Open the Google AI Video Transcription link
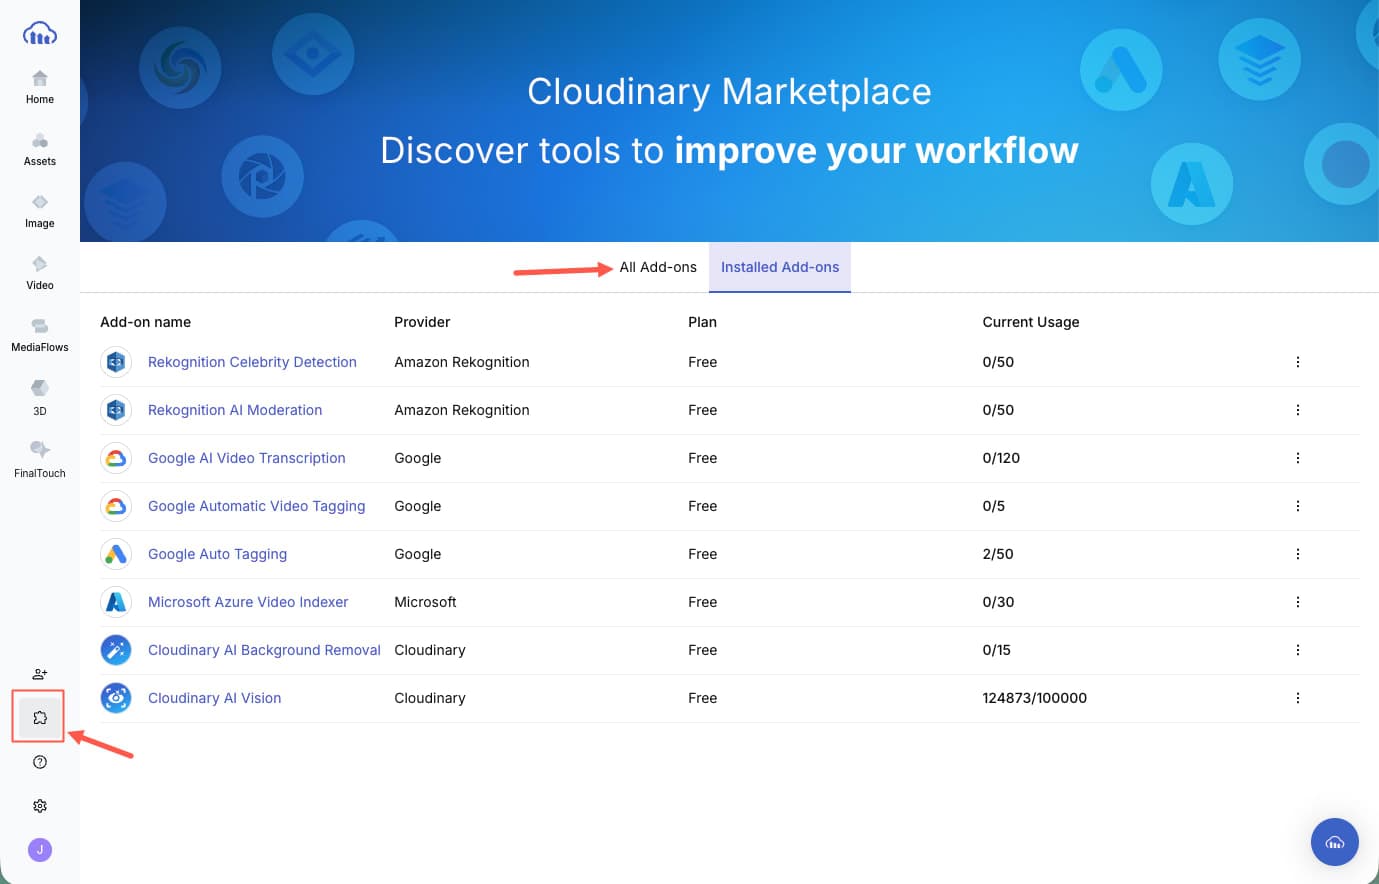The width and height of the screenshot is (1379, 884). click(x=247, y=458)
